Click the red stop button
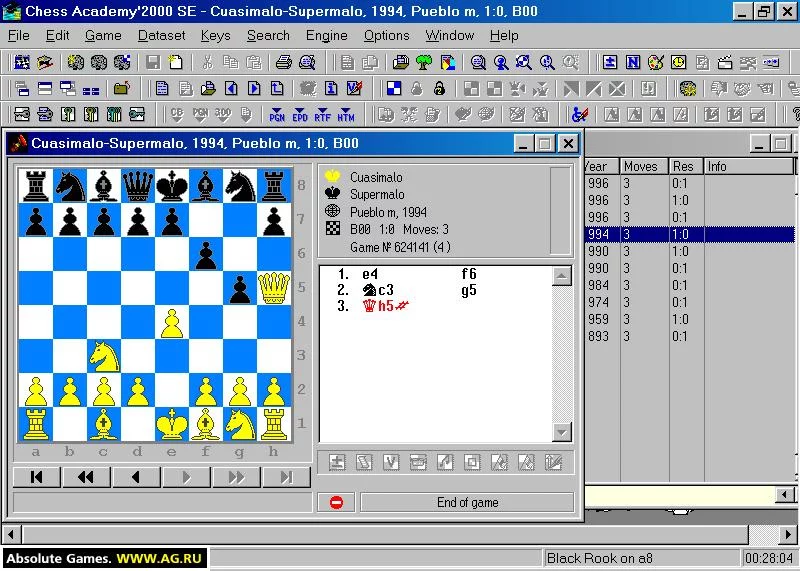This screenshot has height=571, width=800. [336, 502]
